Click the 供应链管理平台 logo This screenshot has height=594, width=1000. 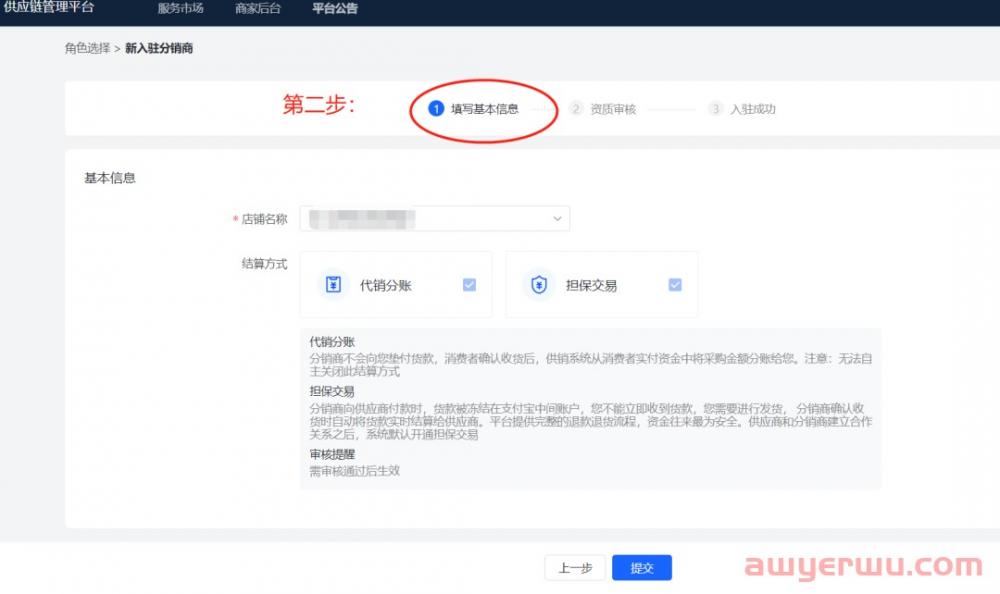coord(49,7)
